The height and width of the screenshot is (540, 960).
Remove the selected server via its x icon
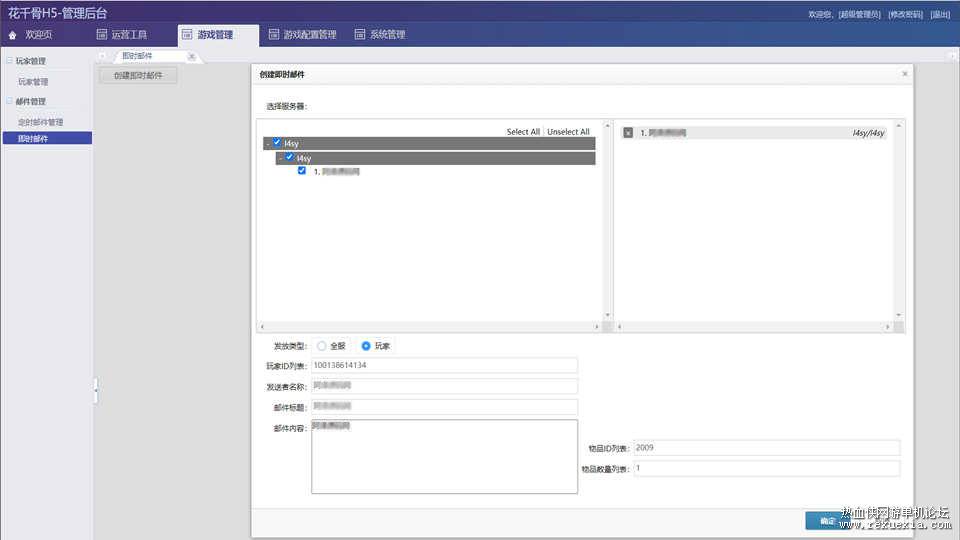[628, 132]
